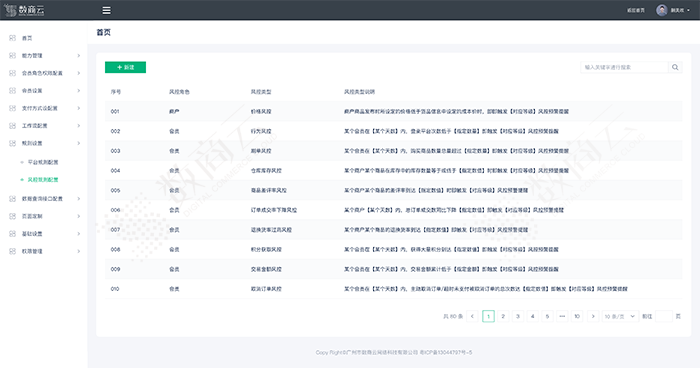Screen dimensions: 700x368
Task: Open 能力管理 menu label
Action: pos(32,55)
